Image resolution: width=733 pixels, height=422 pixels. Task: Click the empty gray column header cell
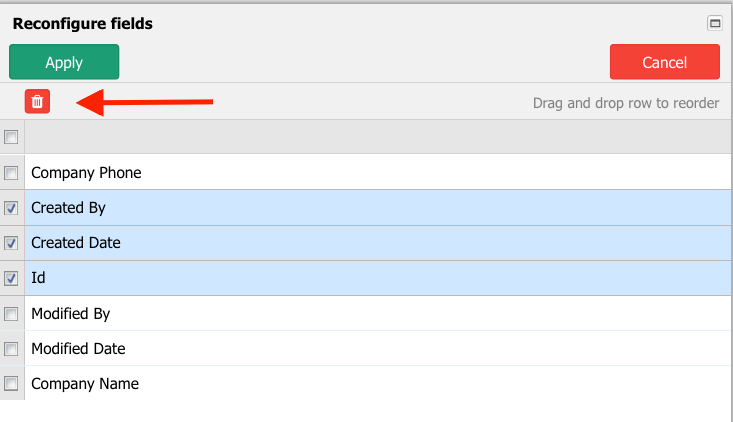pyautogui.click(x=378, y=137)
